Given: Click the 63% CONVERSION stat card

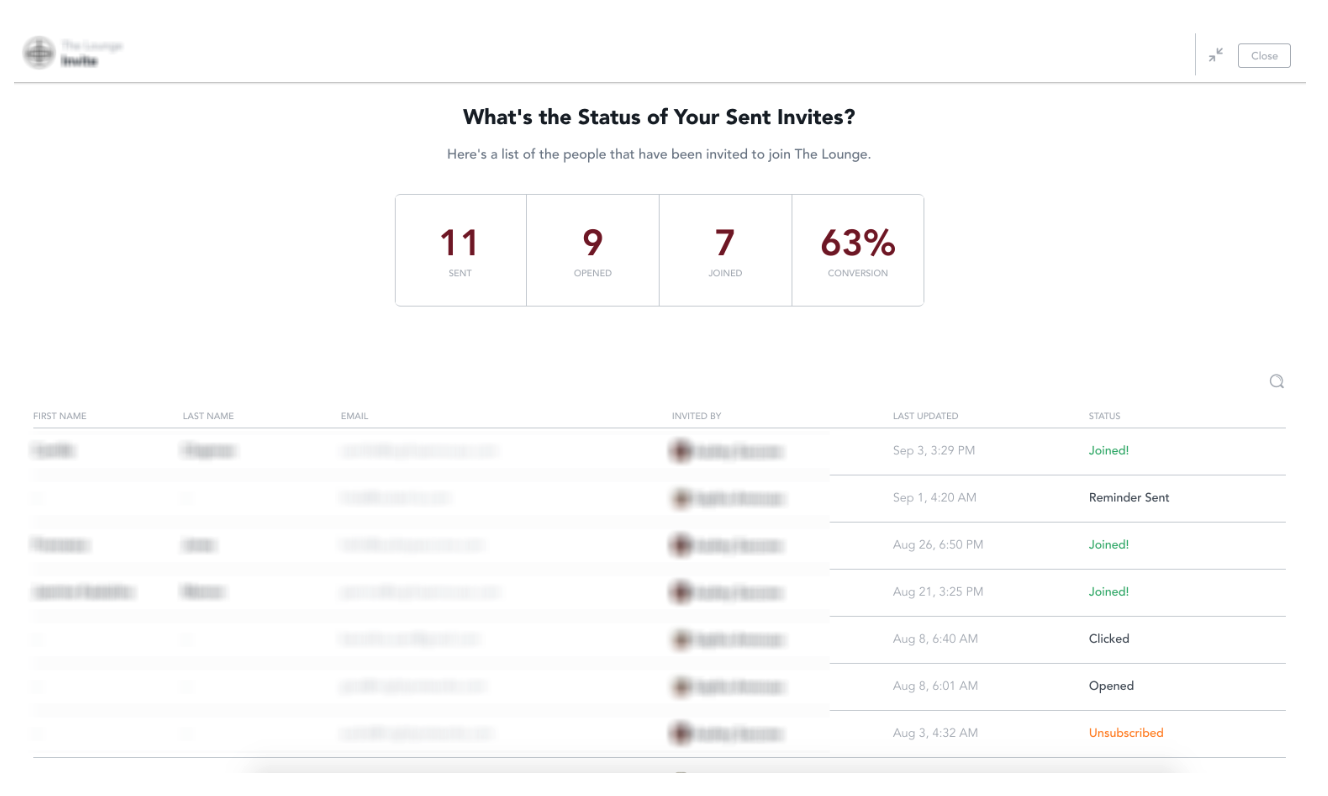Looking at the screenshot, I should coord(858,250).
